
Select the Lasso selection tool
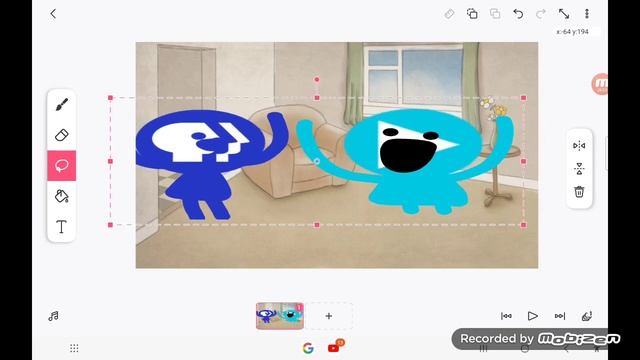click(62, 166)
